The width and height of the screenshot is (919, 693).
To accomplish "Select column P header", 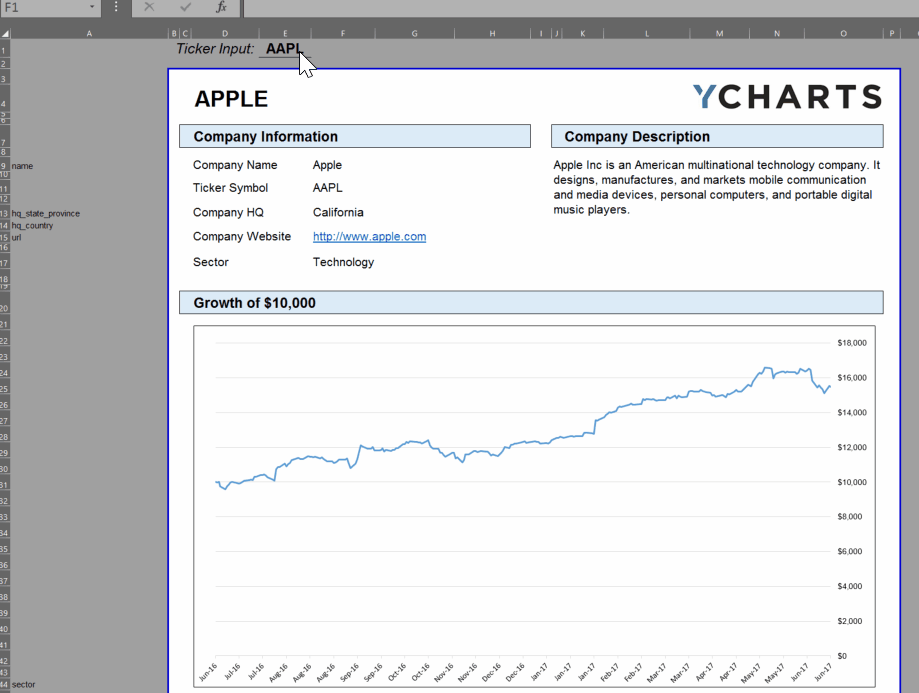I will point(891,33).
